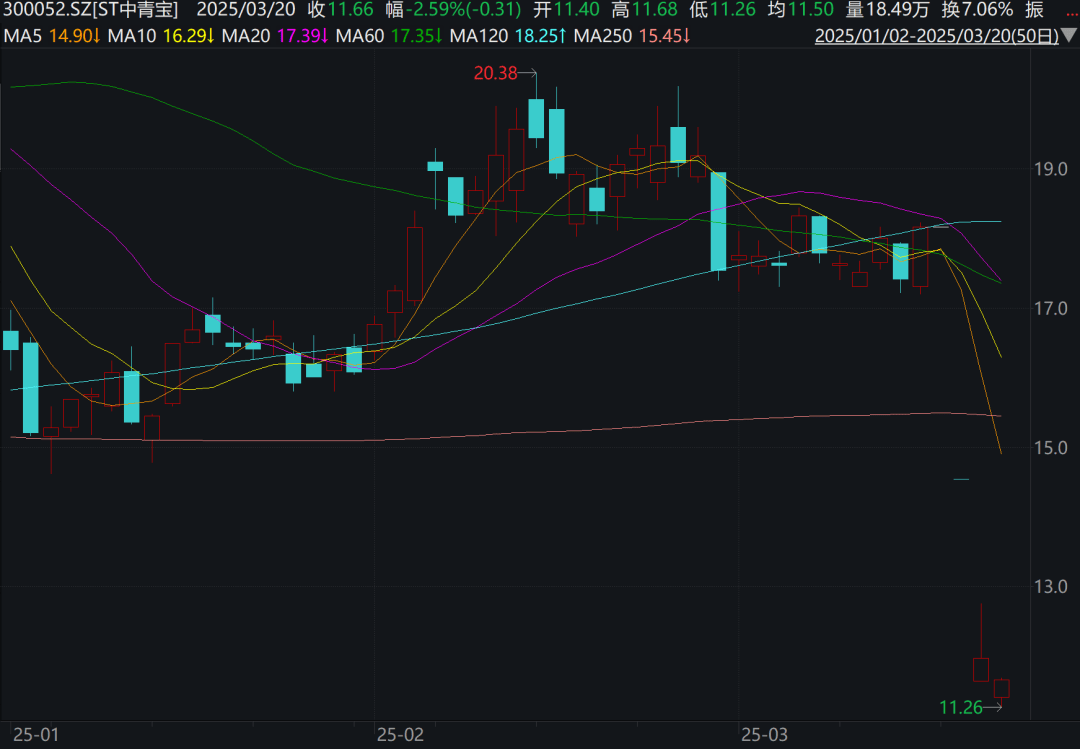This screenshot has height=749, width=1080.
Task: Select the MA20 17.39 indicator label
Action: pyautogui.click(x=275, y=36)
